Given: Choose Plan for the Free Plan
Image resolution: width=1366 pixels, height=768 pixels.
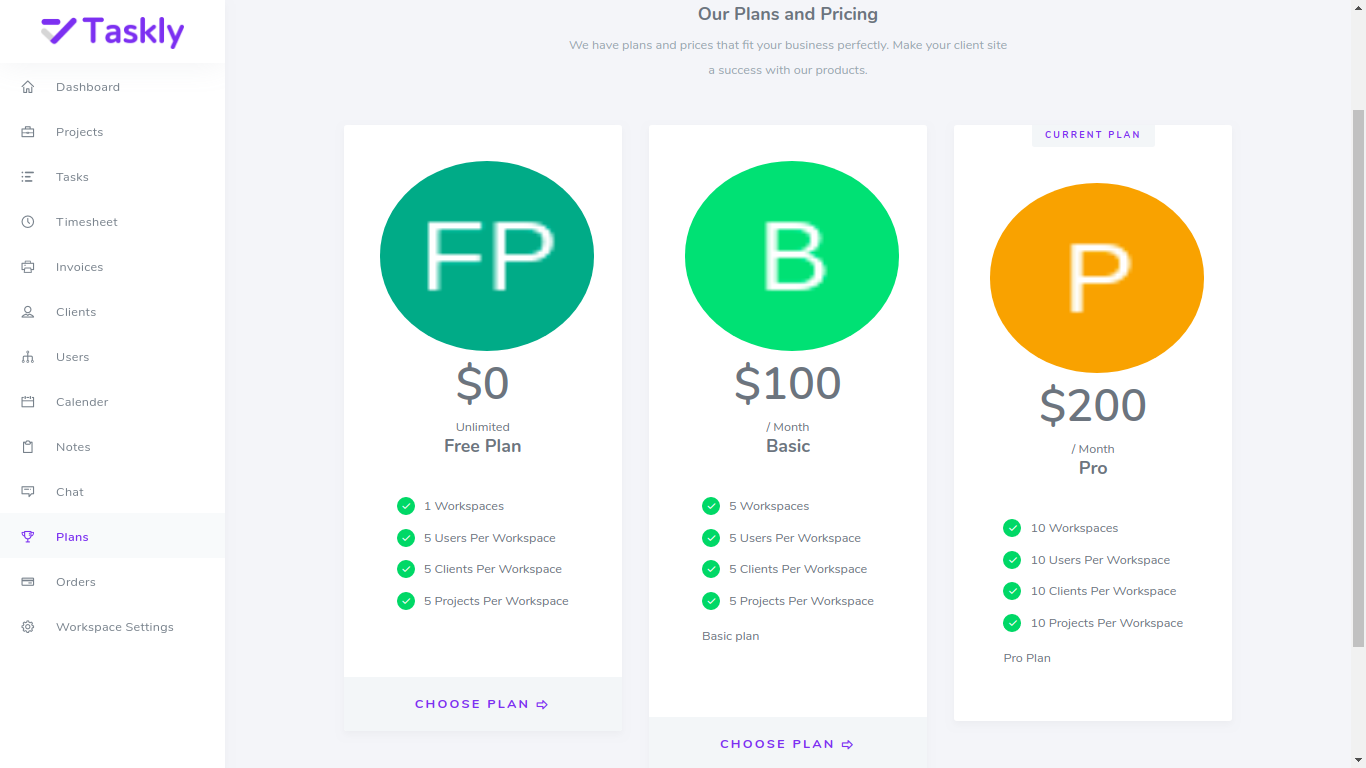Looking at the screenshot, I should (x=482, y=704).
